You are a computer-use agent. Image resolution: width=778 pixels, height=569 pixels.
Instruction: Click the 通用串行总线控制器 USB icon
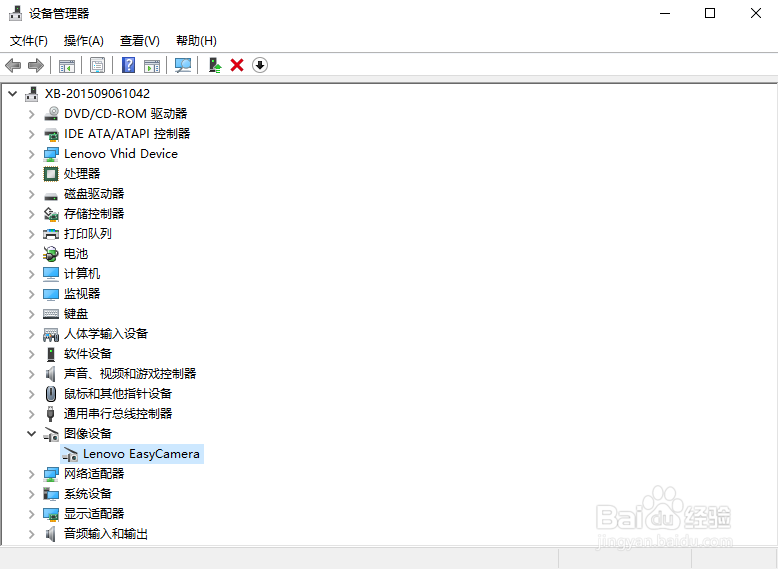(x=51, y=414)
